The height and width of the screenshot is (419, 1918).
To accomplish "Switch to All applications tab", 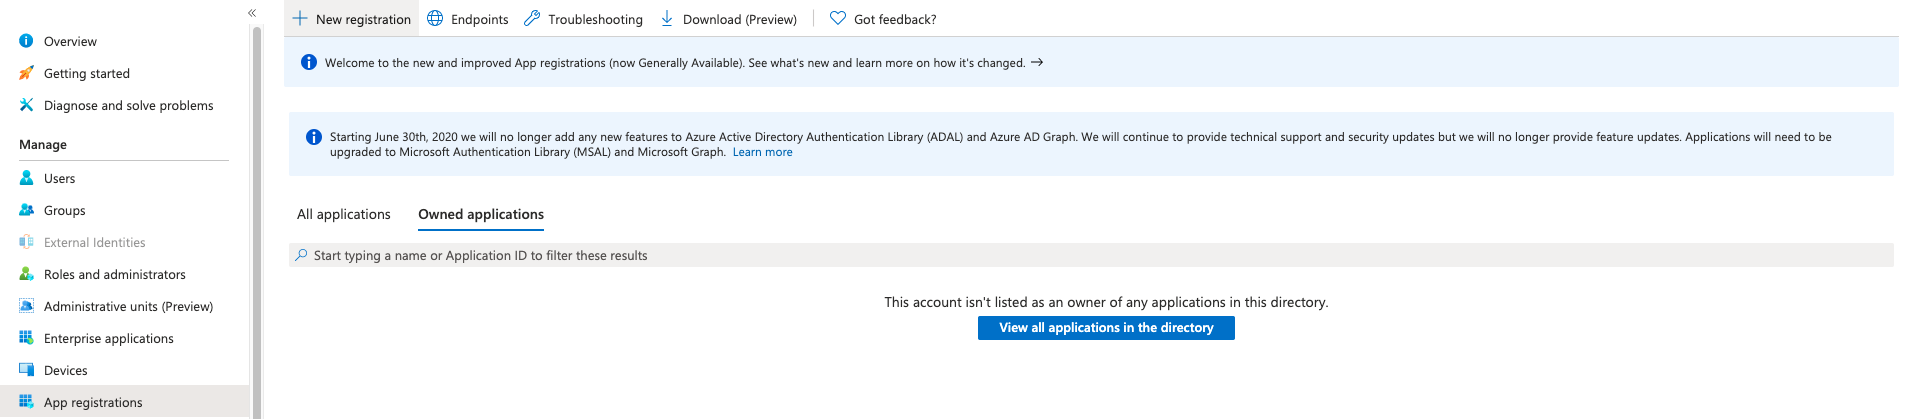I will [343, 214].
